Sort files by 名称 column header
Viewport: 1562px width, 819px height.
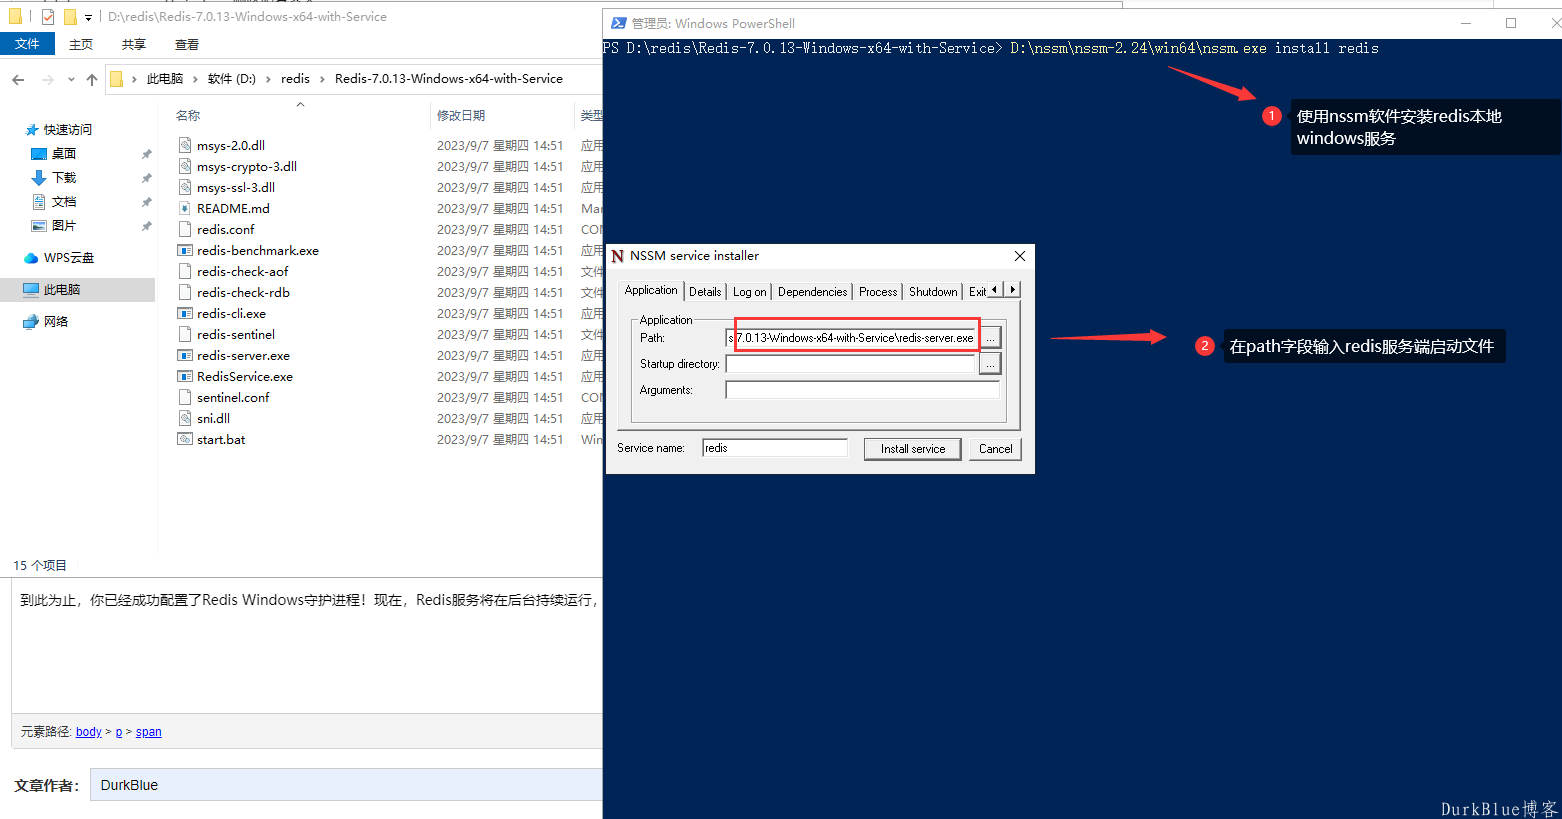[x=188, y=116]
